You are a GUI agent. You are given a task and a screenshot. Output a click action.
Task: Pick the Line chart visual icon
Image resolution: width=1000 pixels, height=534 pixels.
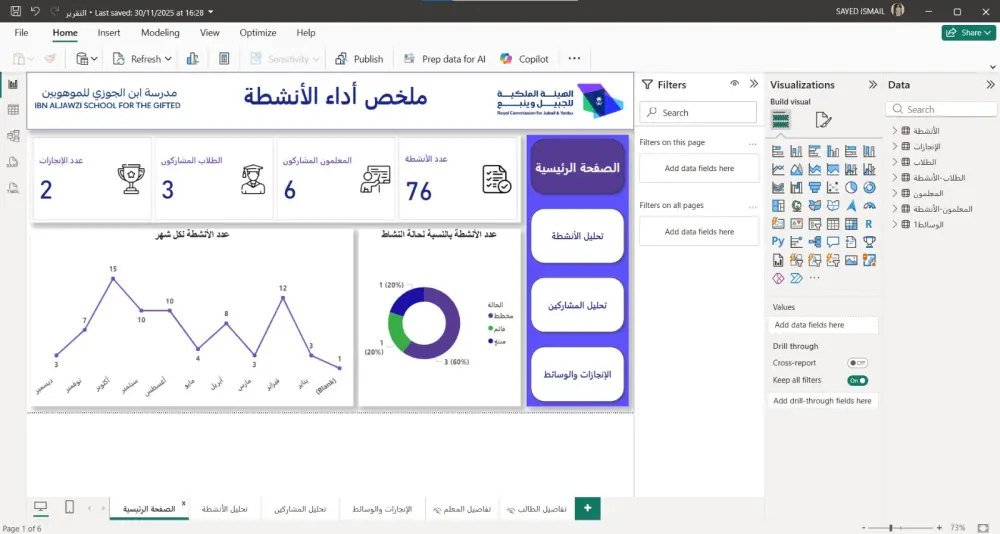point(778,169)
